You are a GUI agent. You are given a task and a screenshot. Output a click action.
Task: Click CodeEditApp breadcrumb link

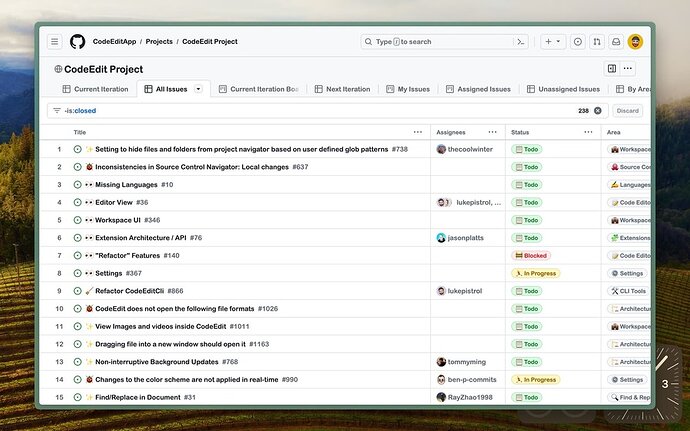pos(114,41)
